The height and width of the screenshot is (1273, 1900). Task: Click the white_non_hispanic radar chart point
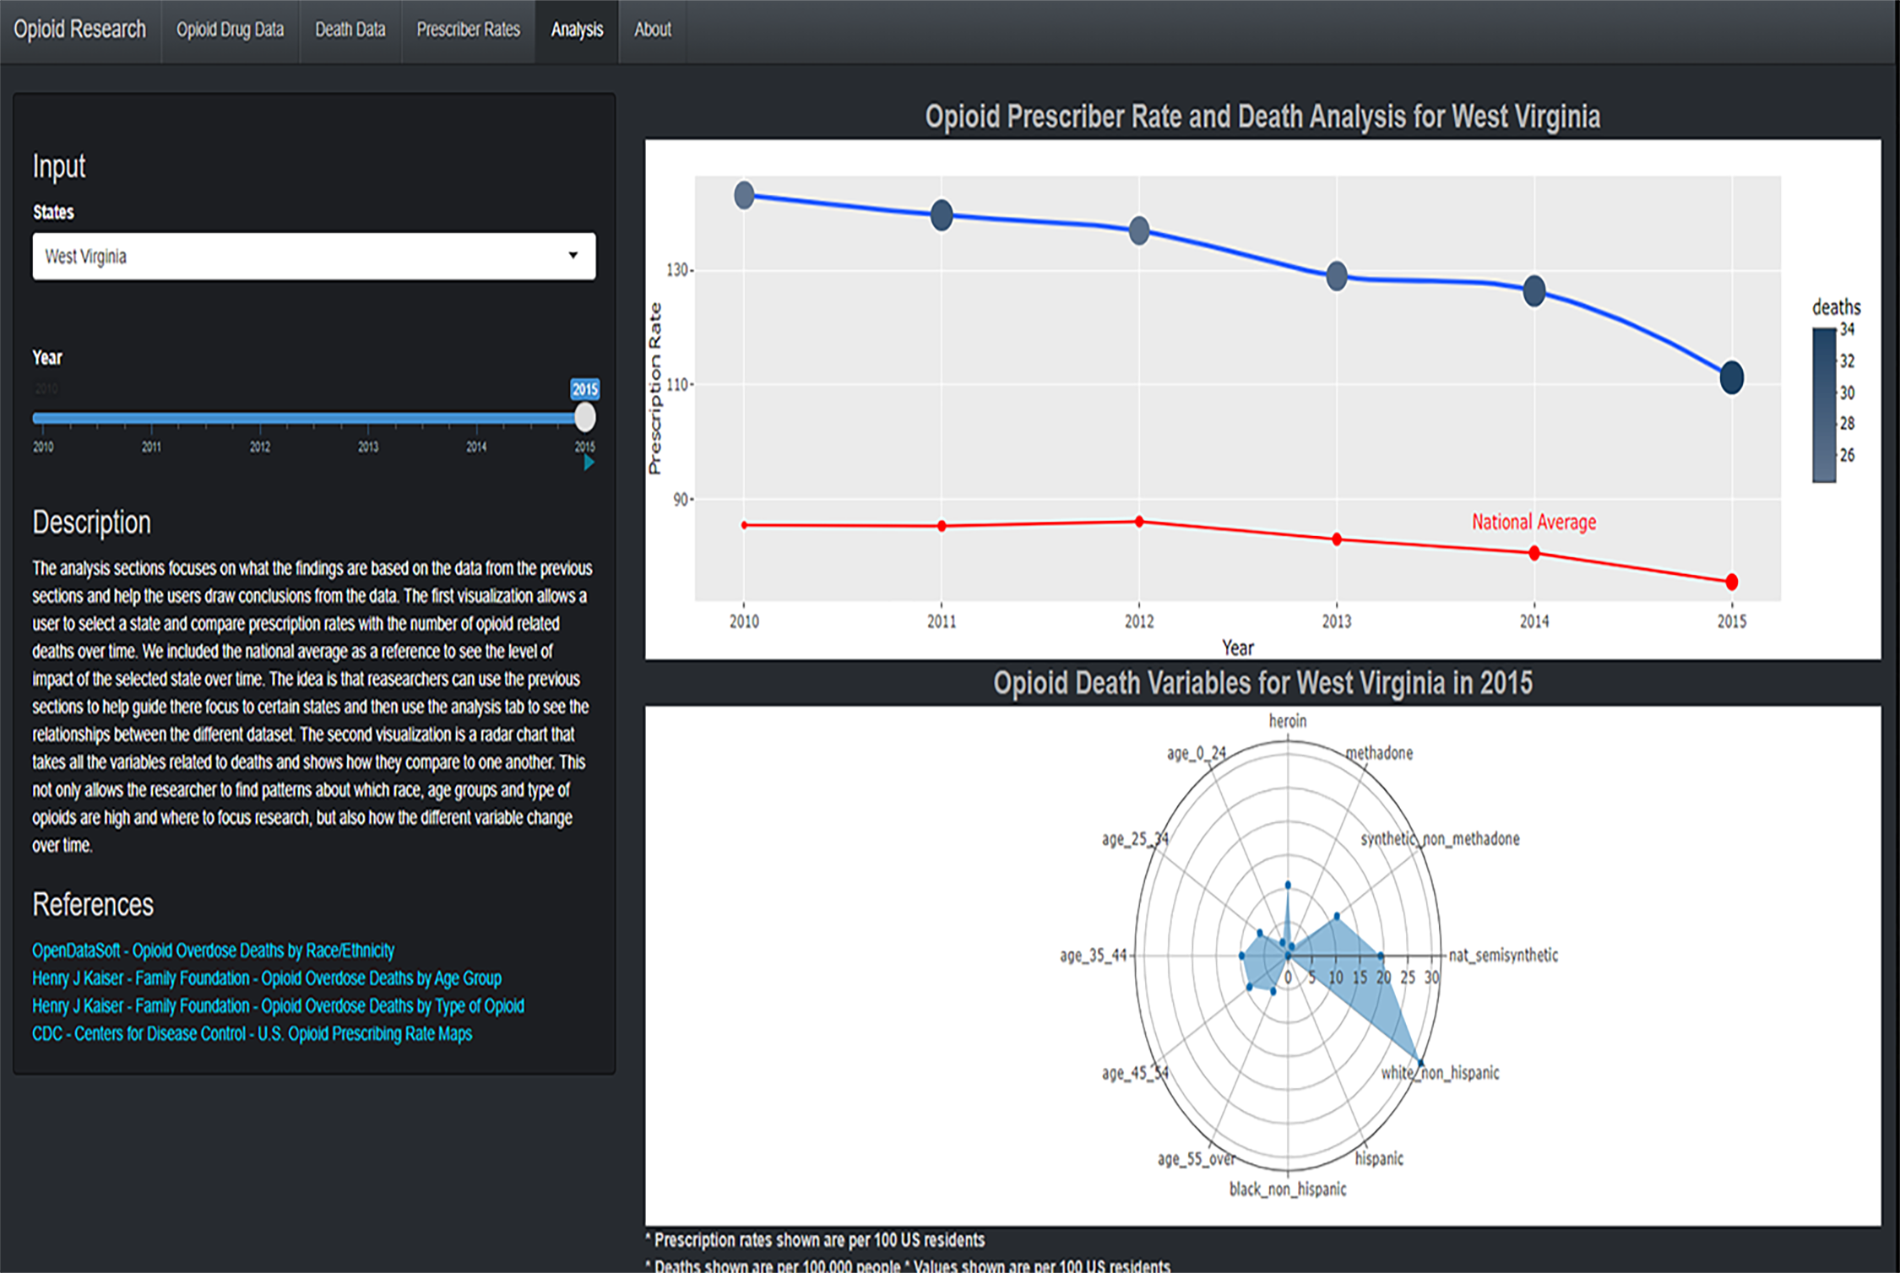1421,1062
